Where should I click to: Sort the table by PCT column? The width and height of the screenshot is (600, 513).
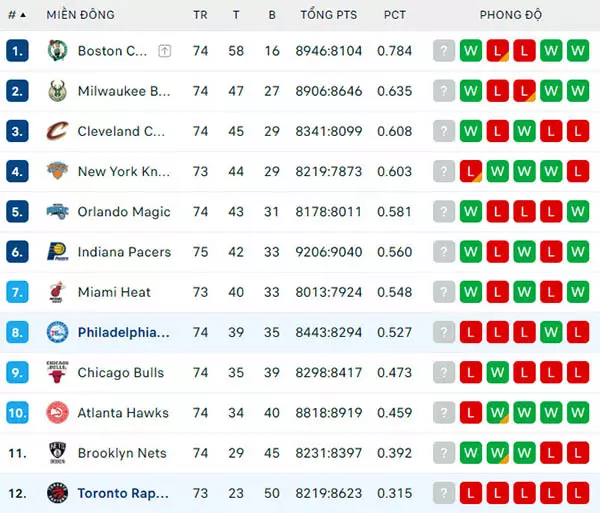click(395, 15)
